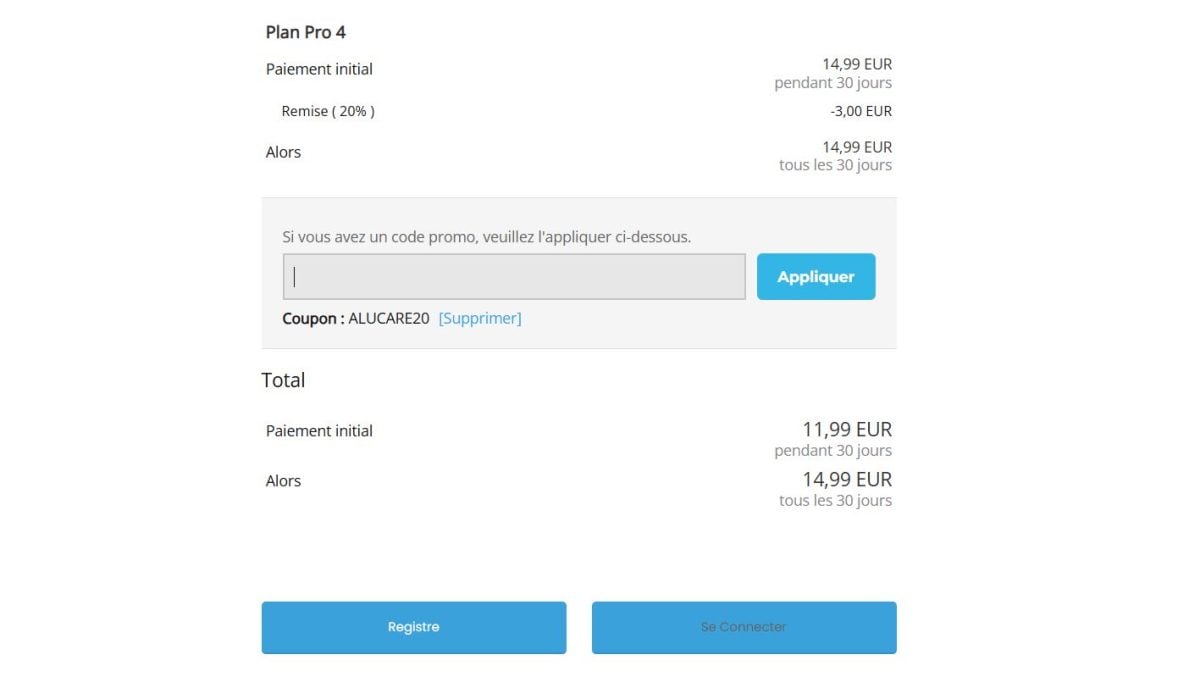Screen dimensions: 1200x688
Task: Click the promo code instruction sentence
Action: coord(488,237)
